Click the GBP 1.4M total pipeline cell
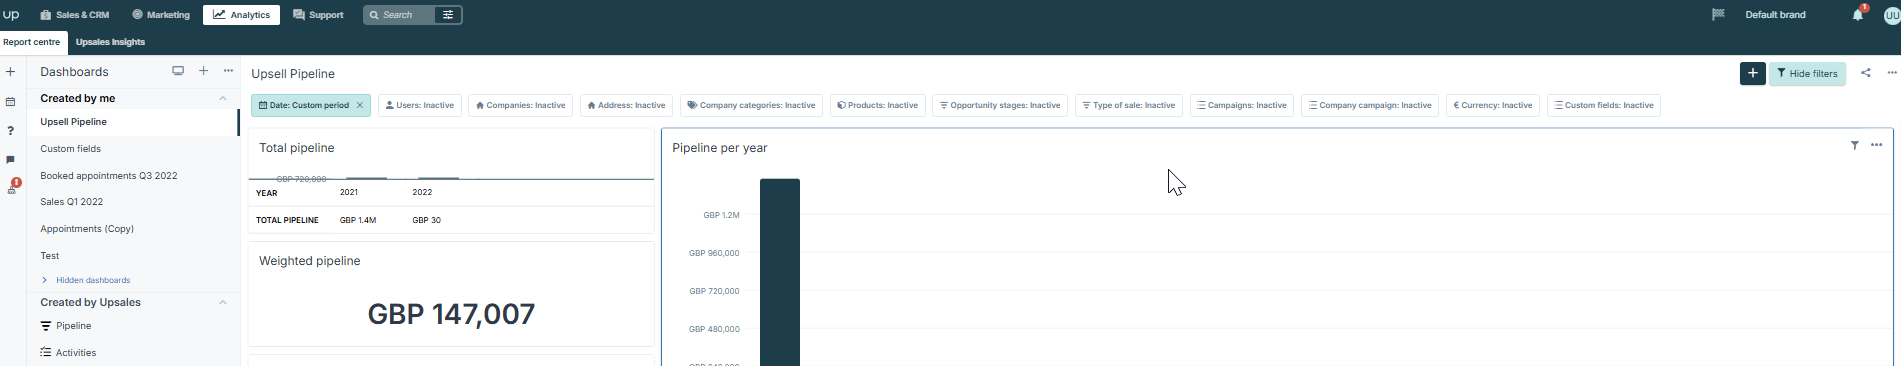The height and width of the screenshot is (366, 1901). click(358, 220)
